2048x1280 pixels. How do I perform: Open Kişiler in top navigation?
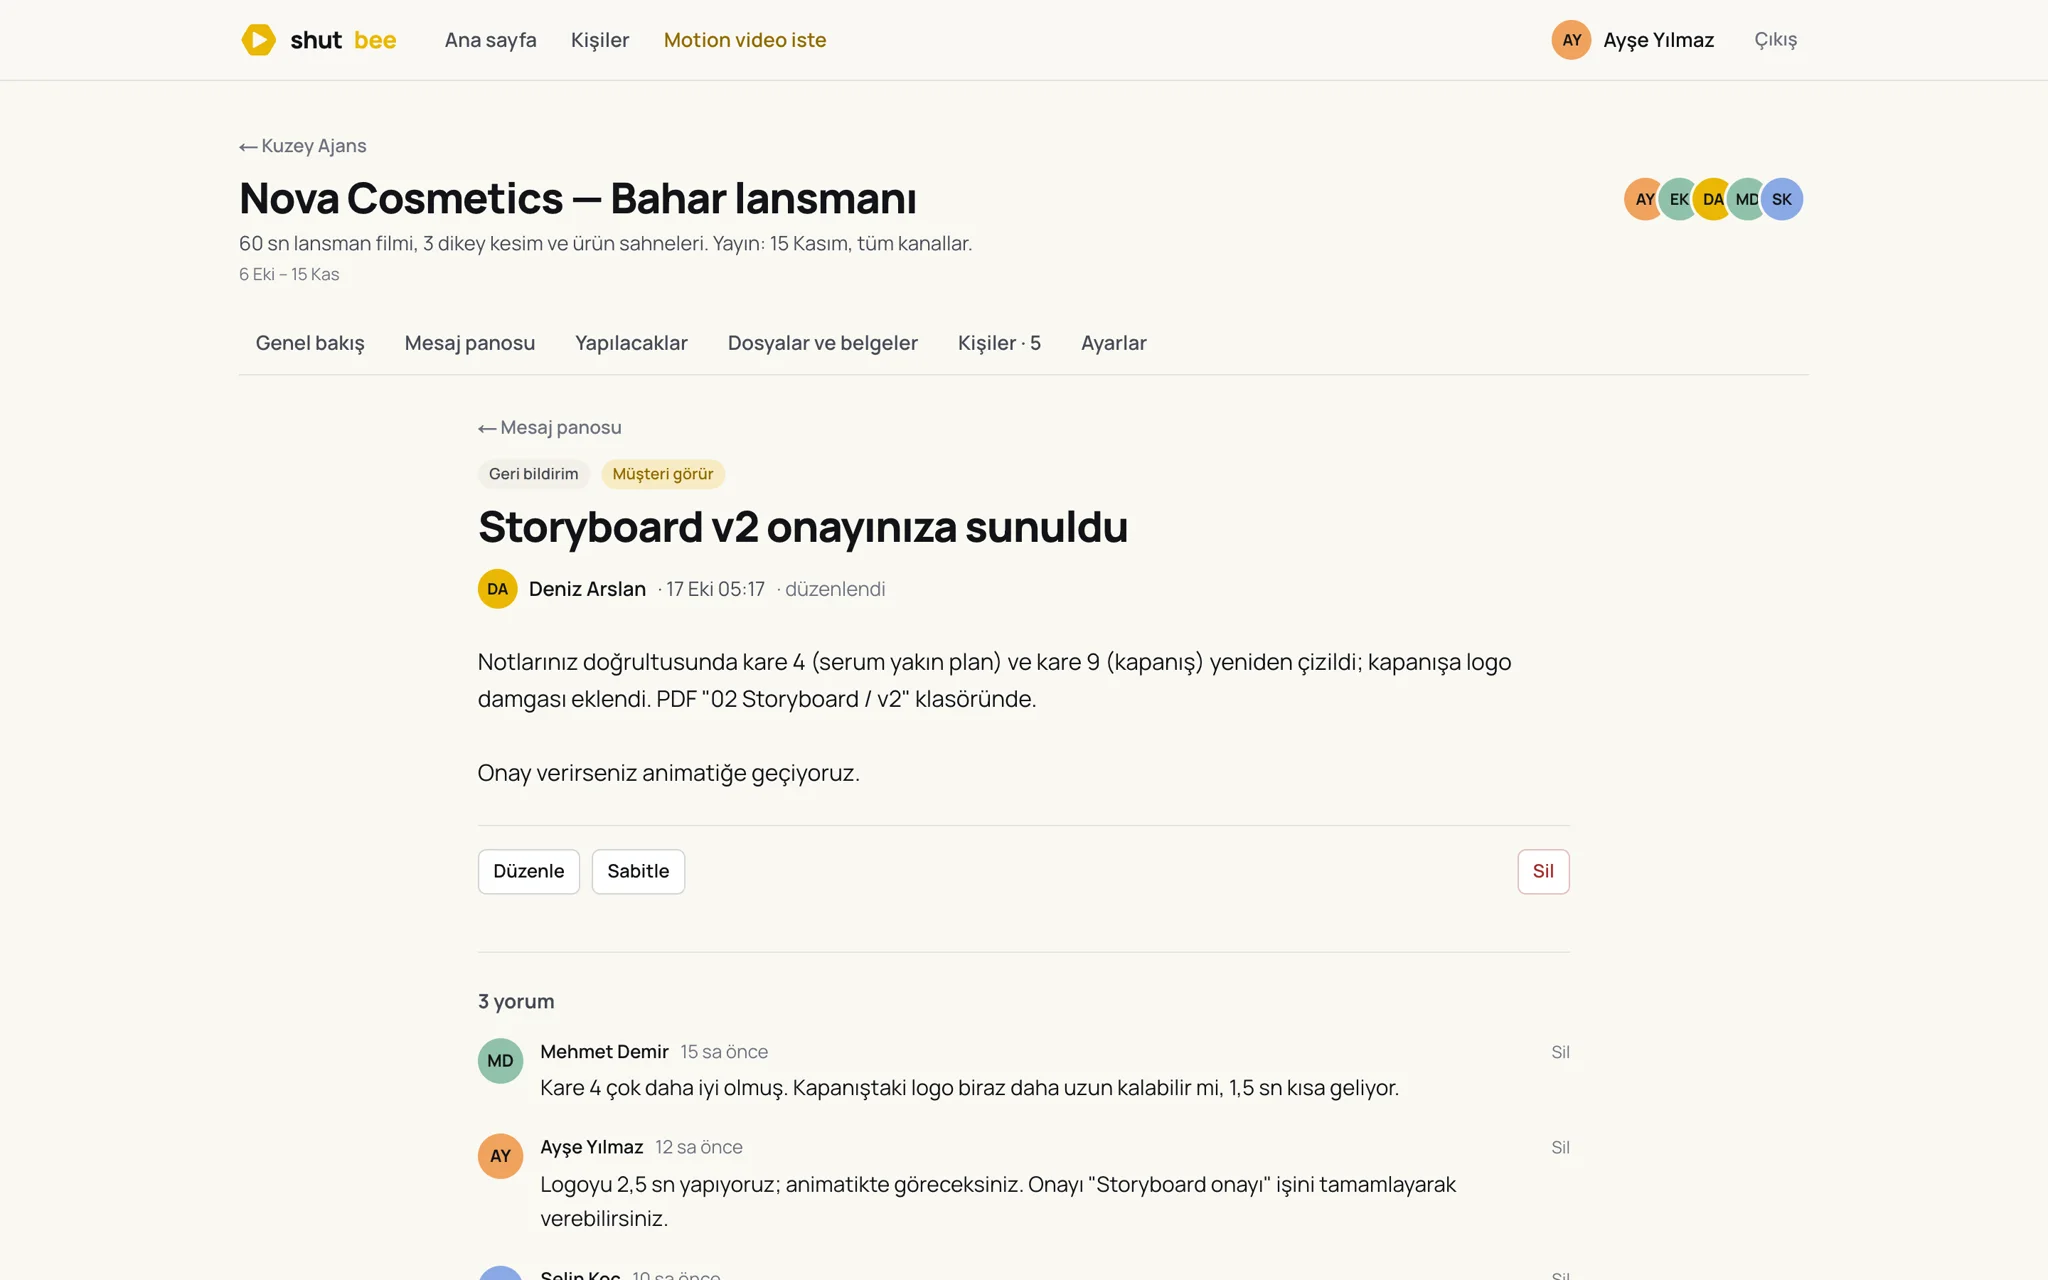tap(600, 40)
